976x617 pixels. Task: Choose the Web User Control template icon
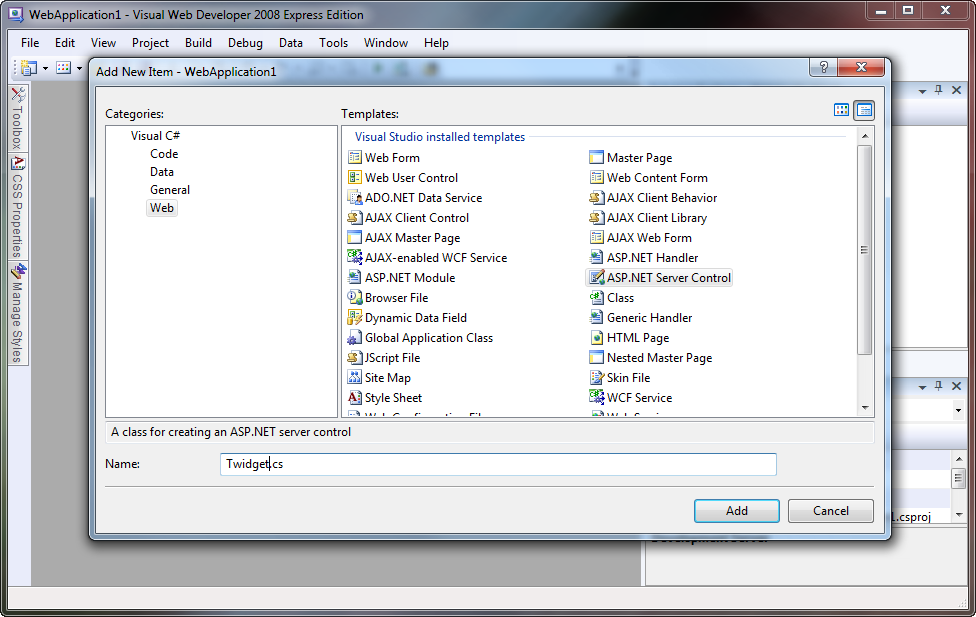click(x=355, y=177)
